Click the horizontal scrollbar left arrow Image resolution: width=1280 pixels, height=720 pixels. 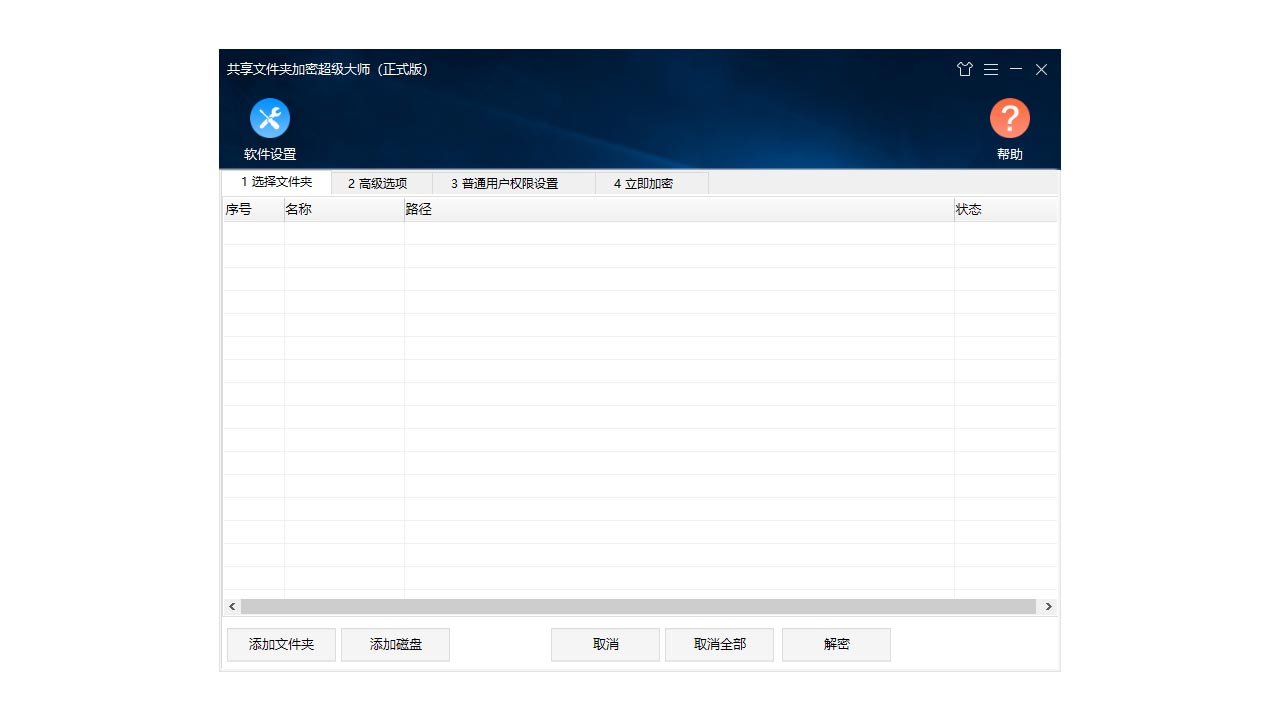click(x=232, y=607)
